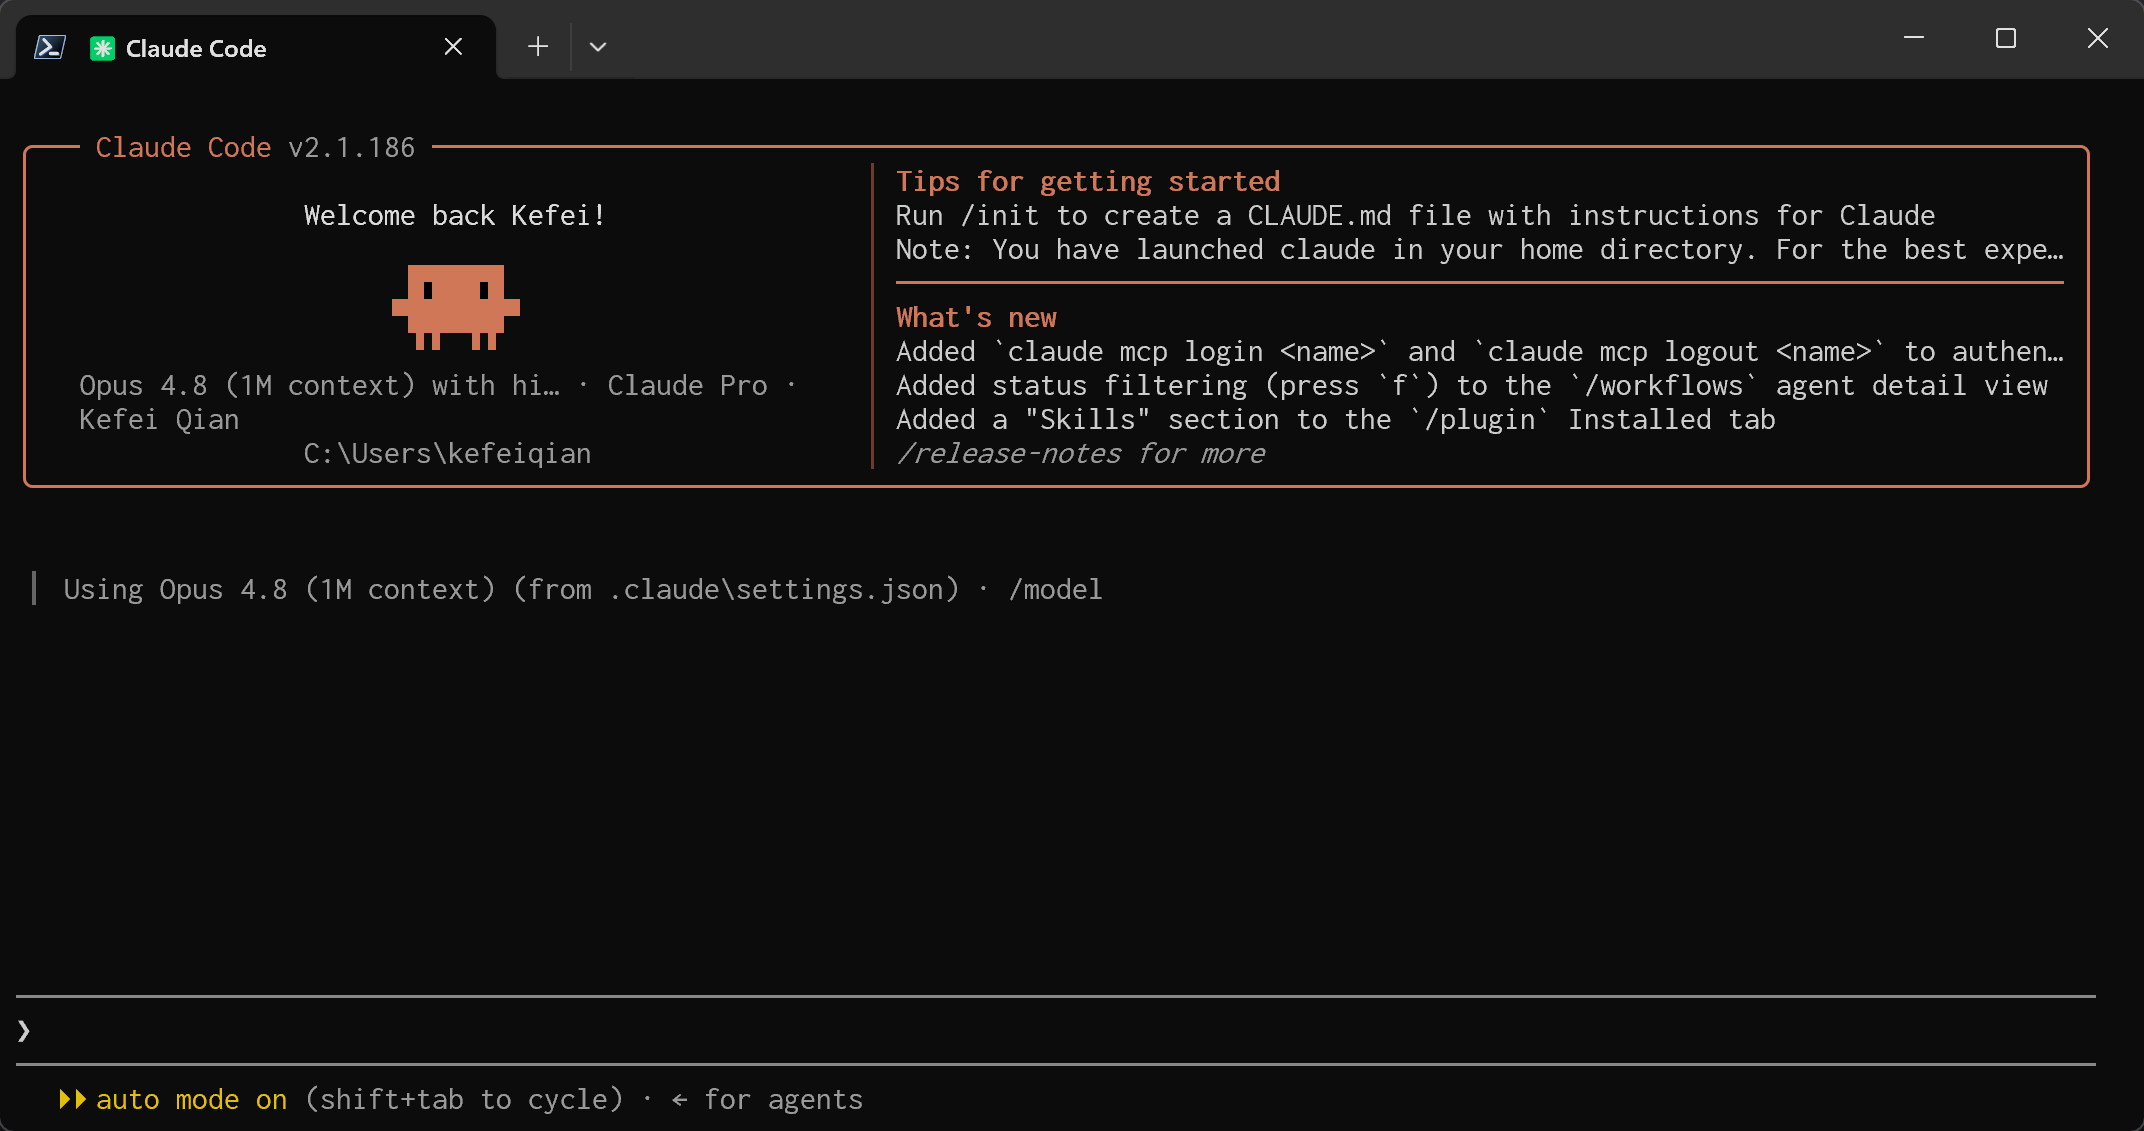Click the '/model' text

(x=1055, y=590)
